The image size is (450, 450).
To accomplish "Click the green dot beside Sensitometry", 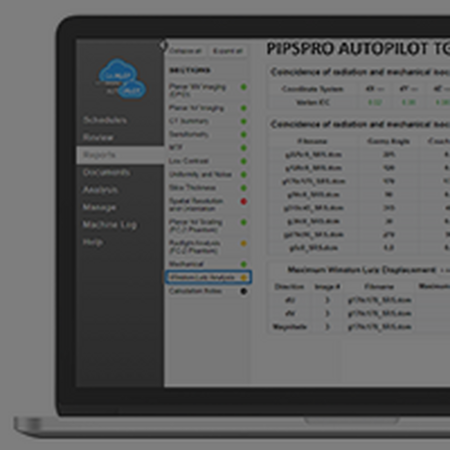I will (x=244, y=135).
